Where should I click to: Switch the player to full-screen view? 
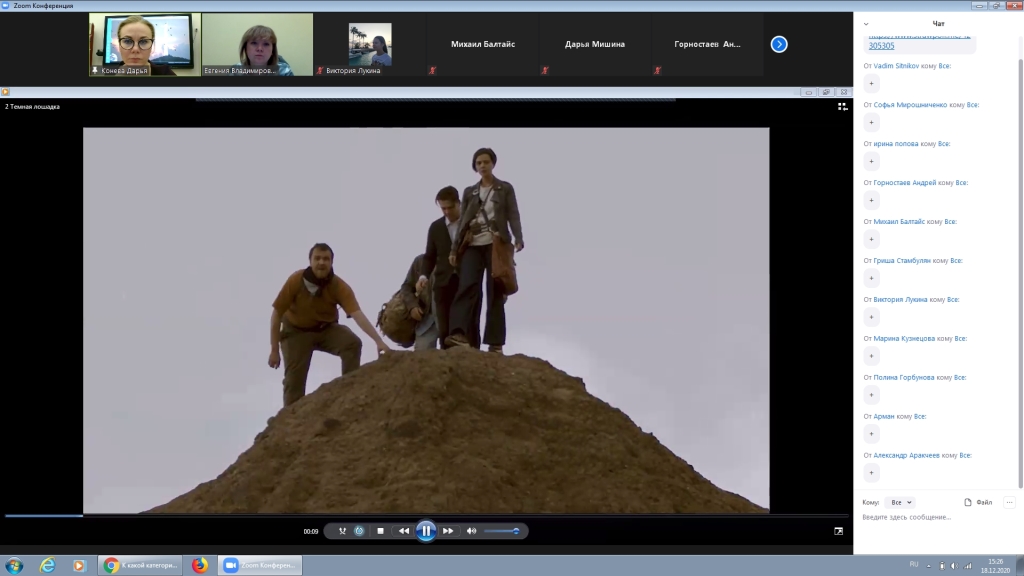(839, 531)
